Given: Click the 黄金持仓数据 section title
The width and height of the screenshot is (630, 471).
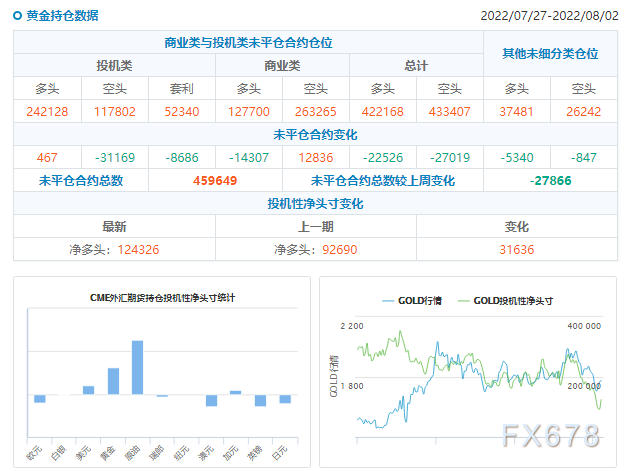Looking at the screenshot, I should click(62, 16).
